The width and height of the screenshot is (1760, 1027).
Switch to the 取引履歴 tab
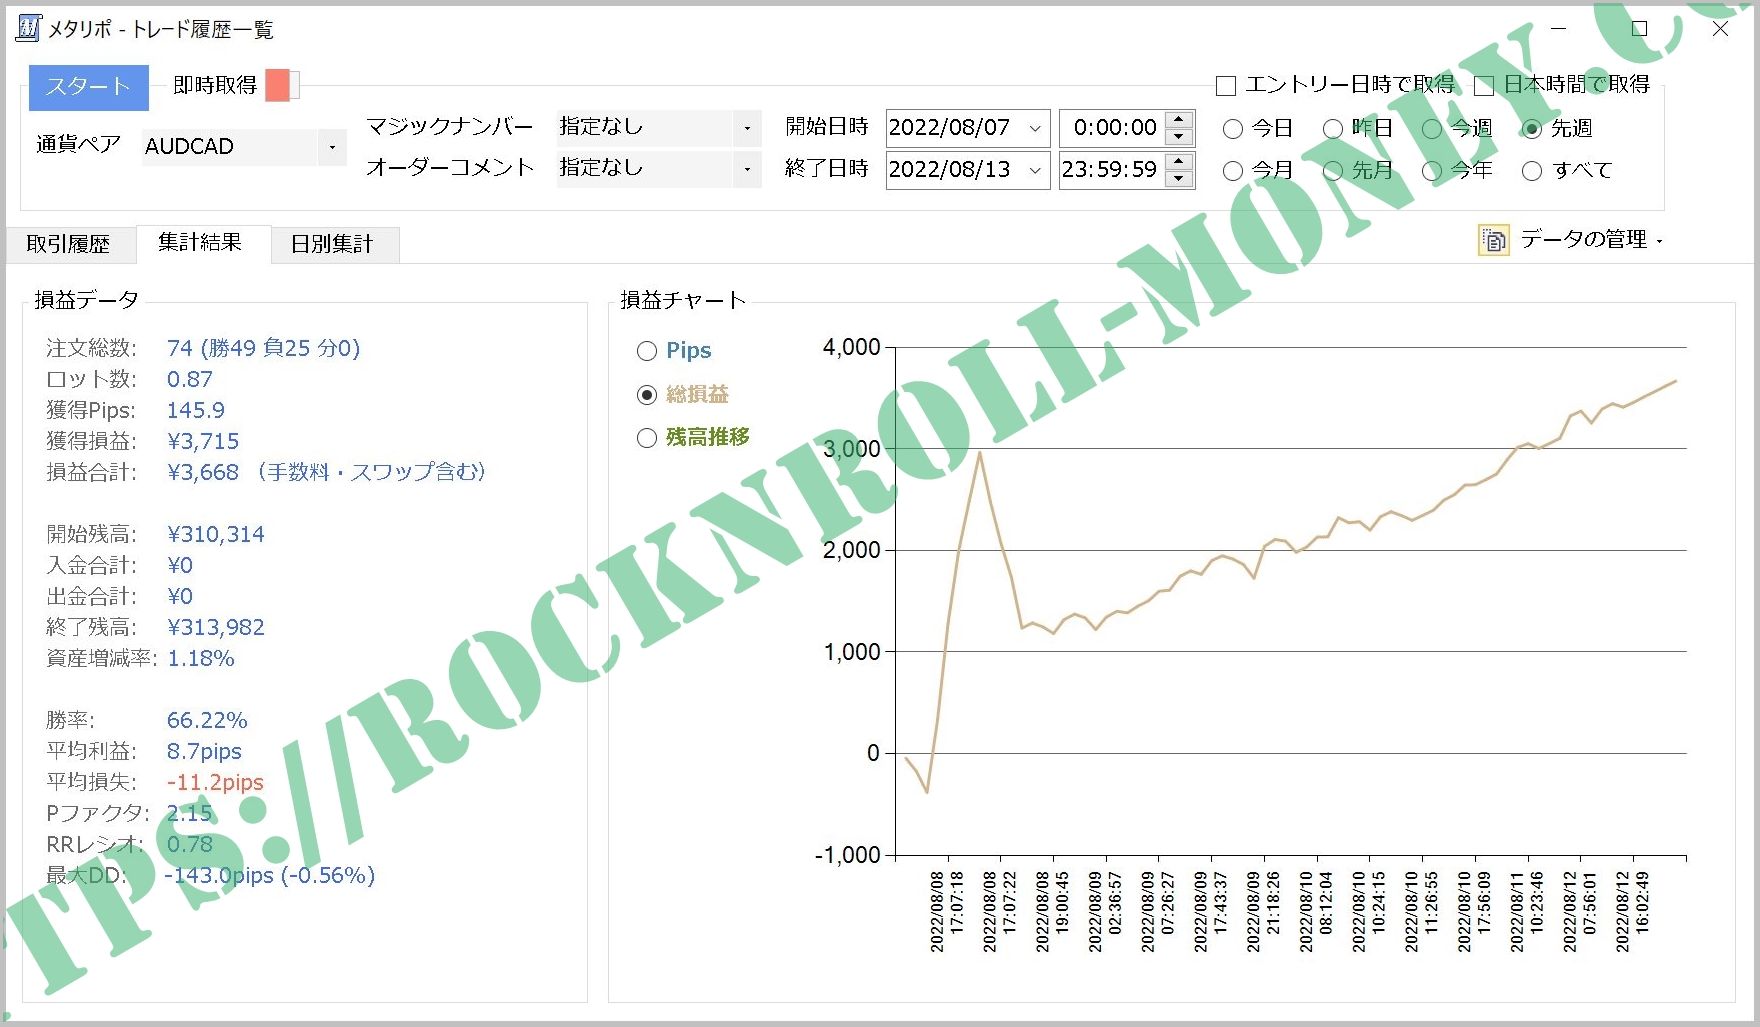point(70,243)
